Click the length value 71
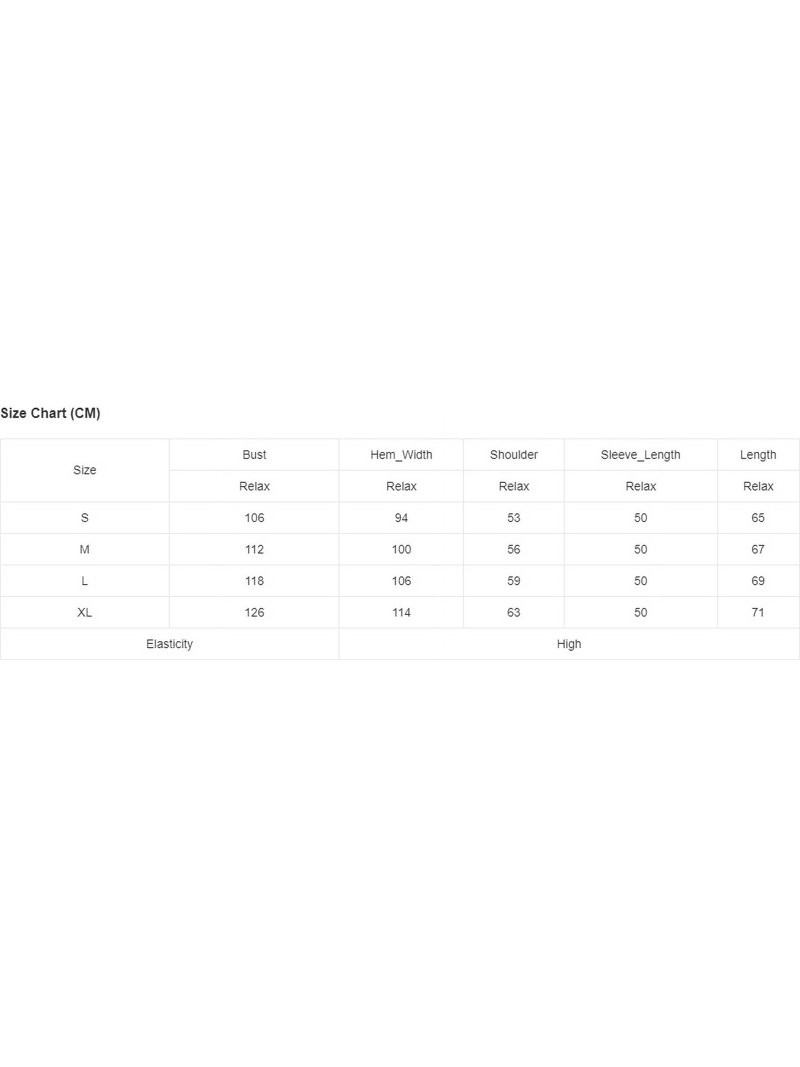 (x=758, y=612)
